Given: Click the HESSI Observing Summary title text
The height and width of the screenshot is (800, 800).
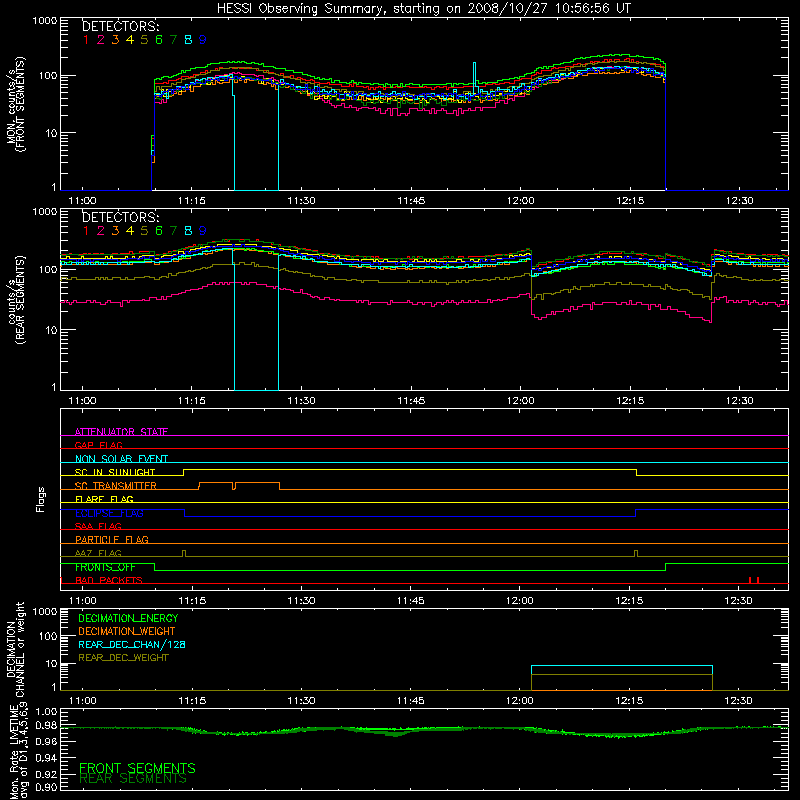Looking at the screenshot, I should tap(424, 9).
